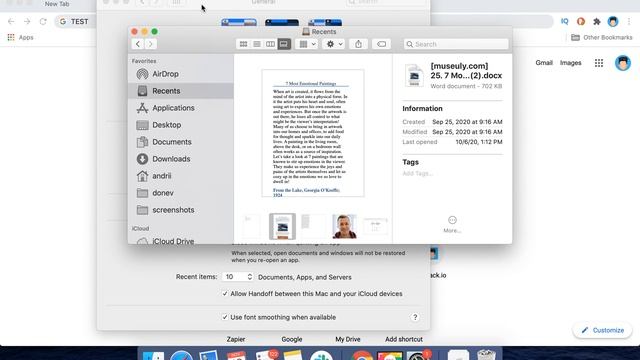Click the IQ extension icon in Chrome
This screenshot has width=640, height=360.
point(564,22)
